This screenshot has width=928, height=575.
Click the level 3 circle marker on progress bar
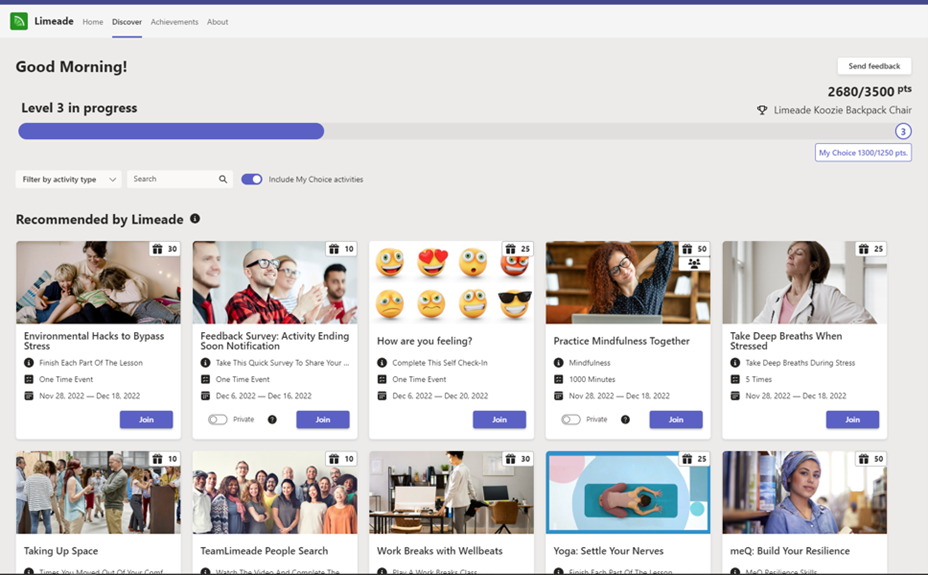903,131
